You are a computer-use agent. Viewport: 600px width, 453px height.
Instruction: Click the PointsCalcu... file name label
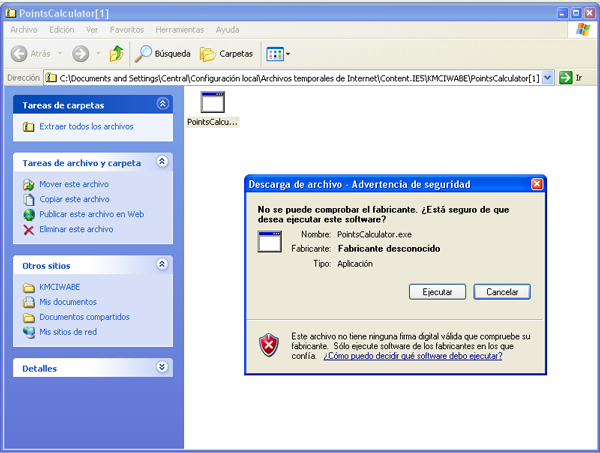[x=212, y=122]
